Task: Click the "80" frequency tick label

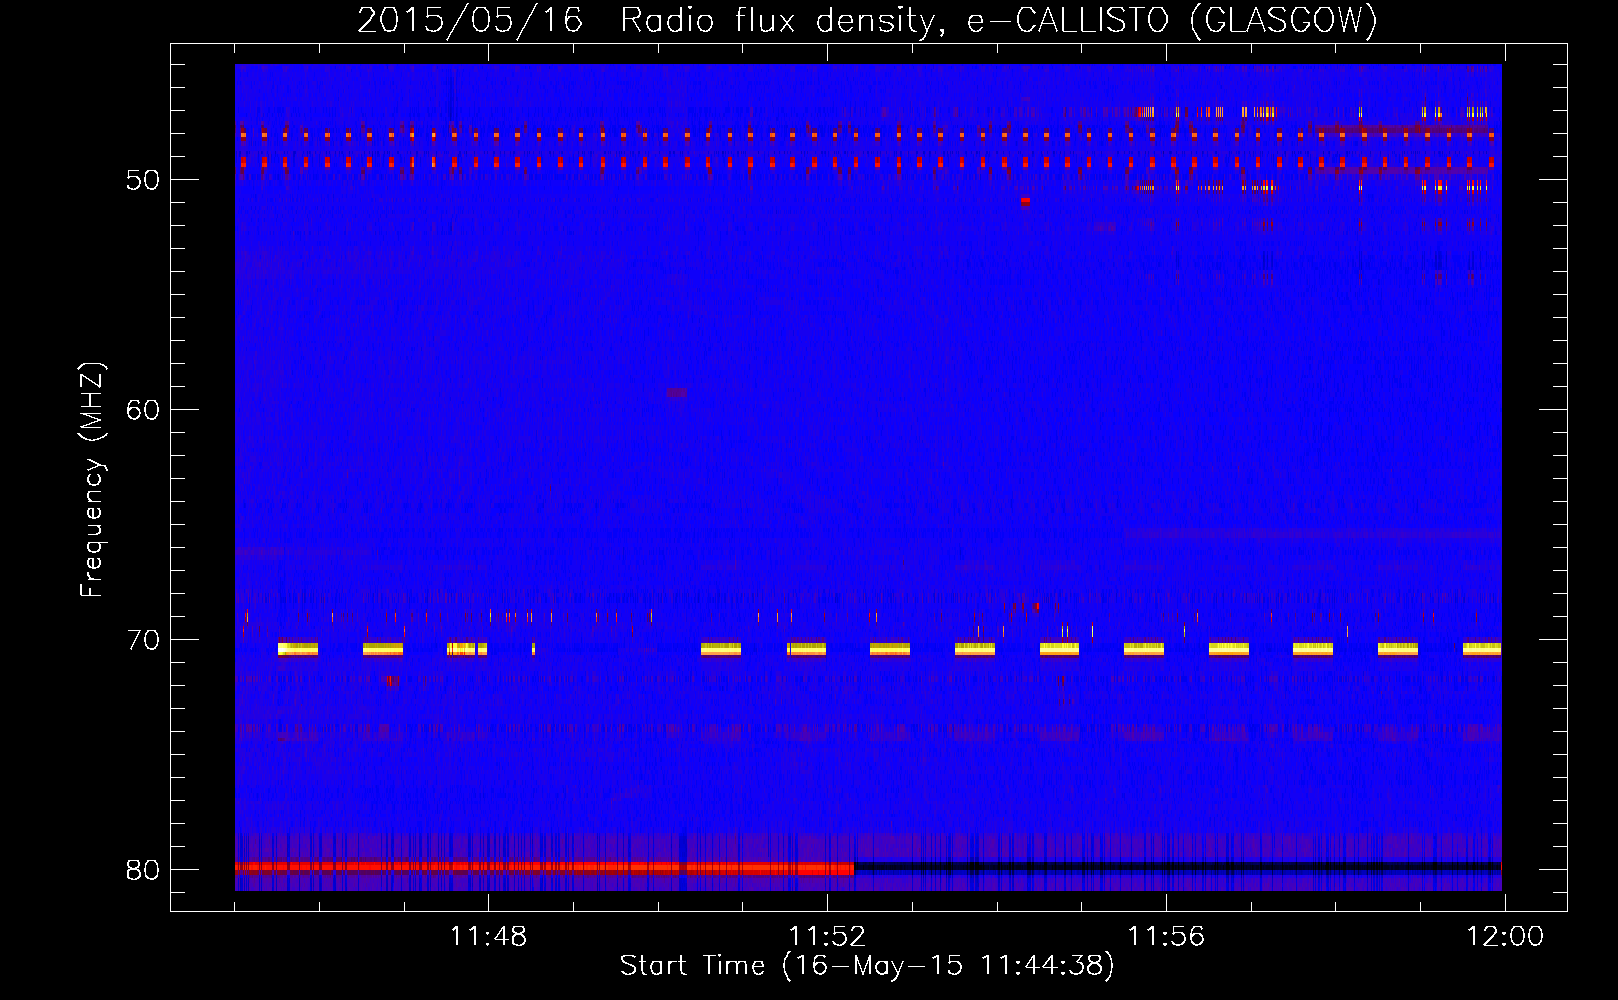Action: point(143,870)
